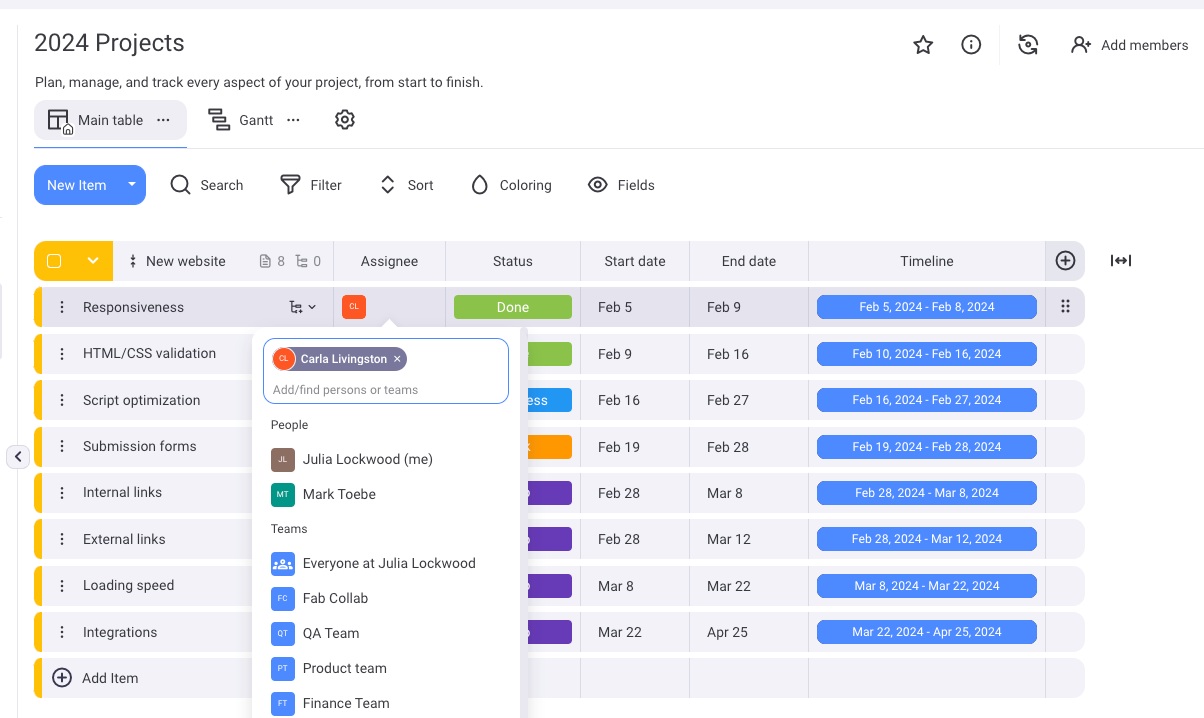Viewport: 1204px width, 718px height.
Task: Expand Responsiveness subitems dropdown
Action: point(303,307)
